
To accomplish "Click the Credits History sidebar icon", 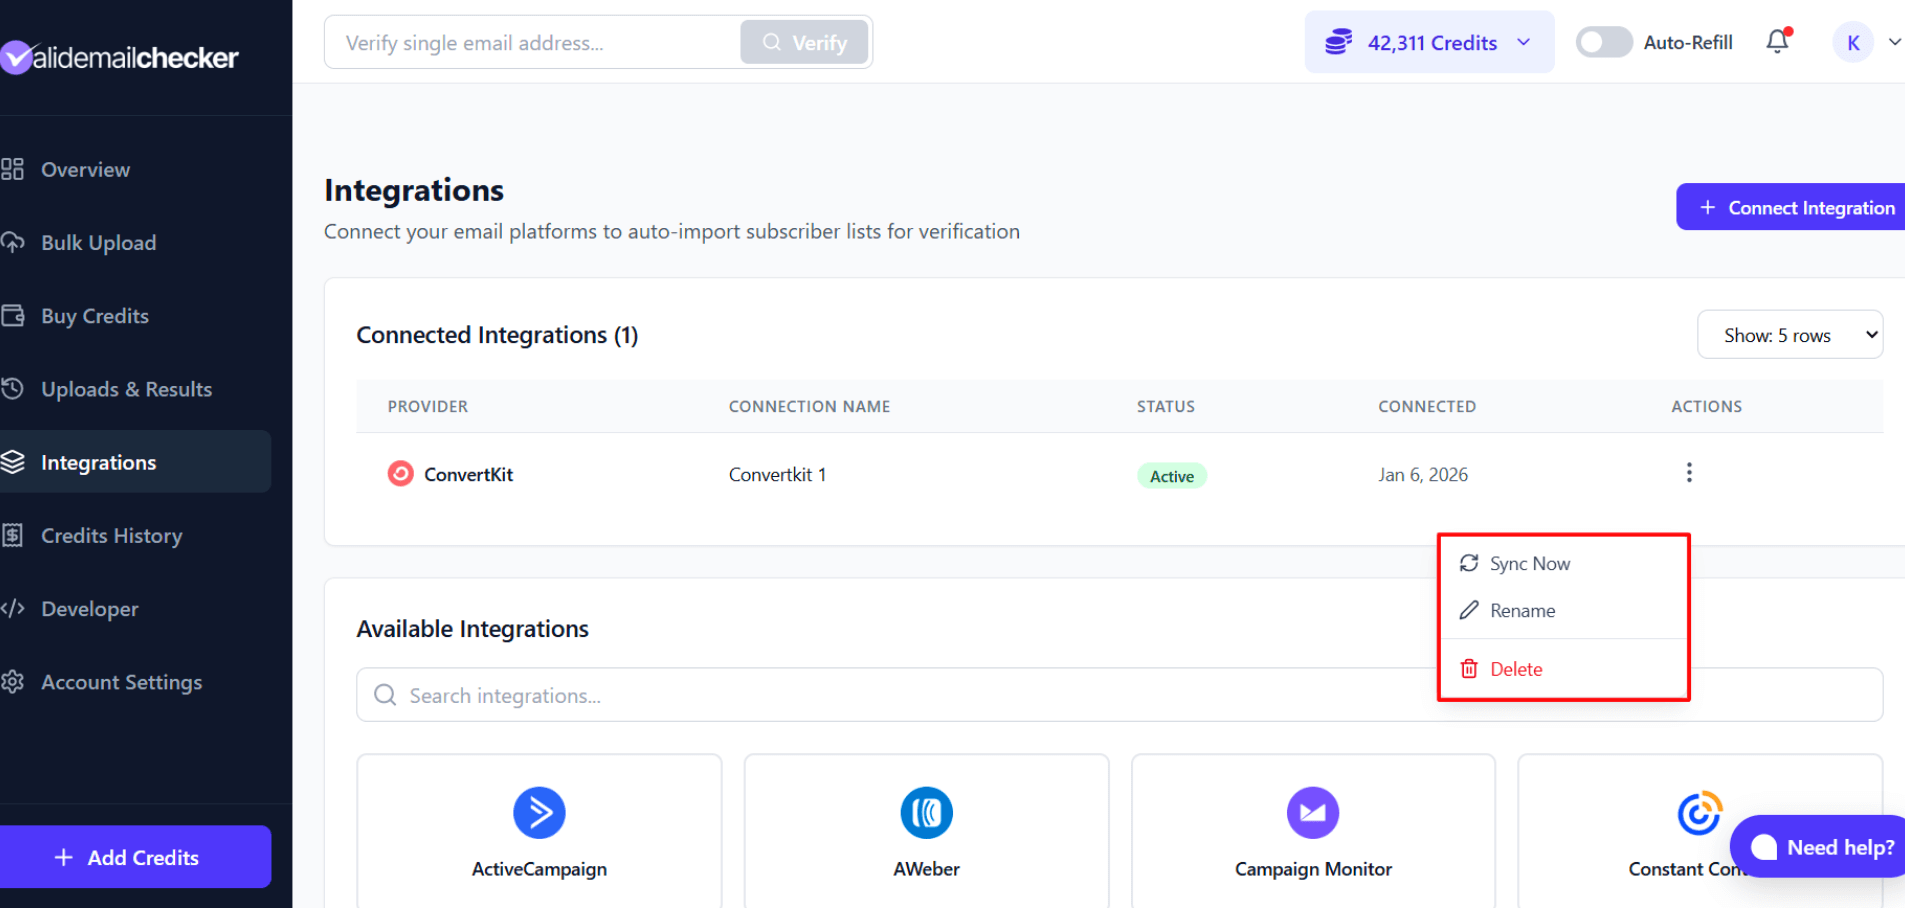I will coord(15,535).
